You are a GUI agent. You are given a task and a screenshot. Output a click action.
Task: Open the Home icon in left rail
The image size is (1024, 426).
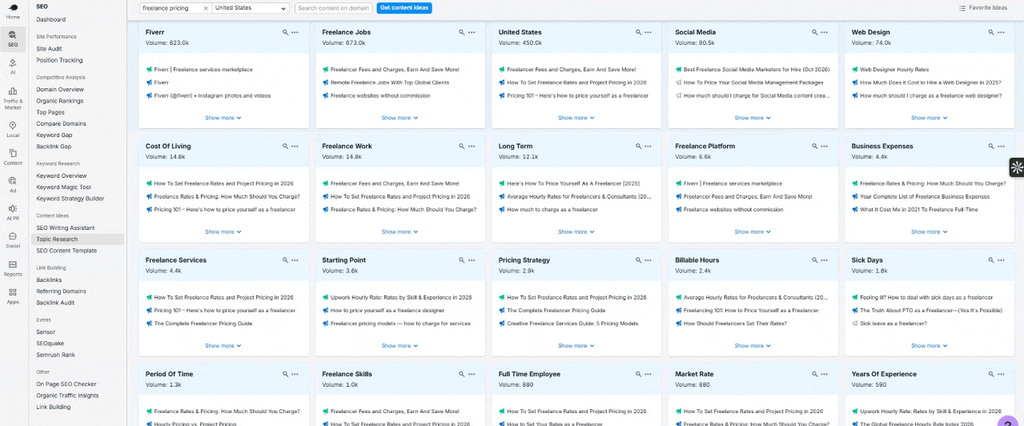point(12,11)
